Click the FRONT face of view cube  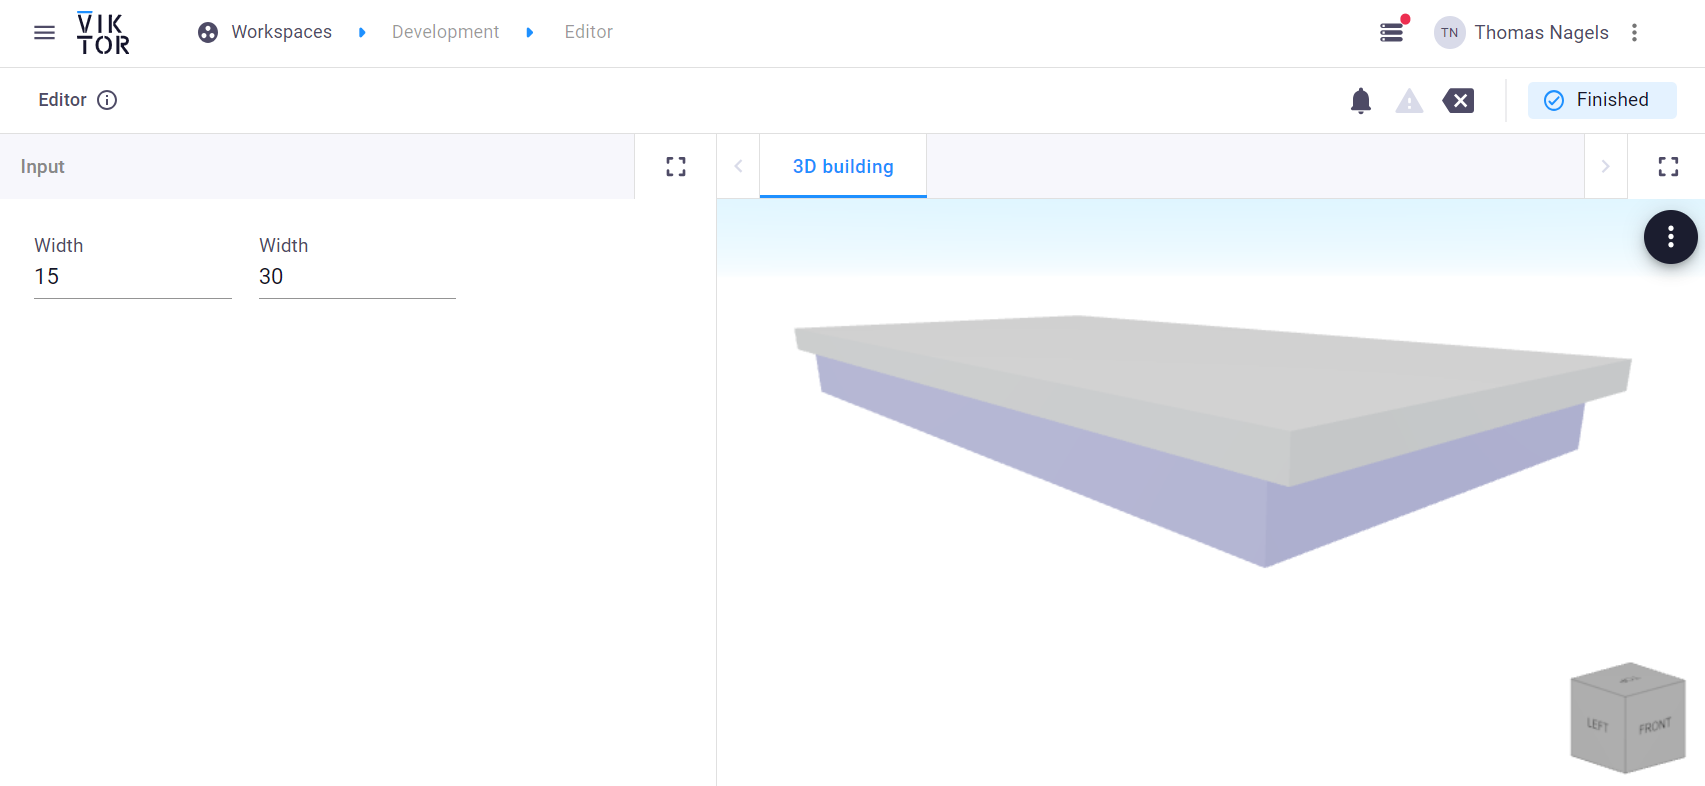1655,728
